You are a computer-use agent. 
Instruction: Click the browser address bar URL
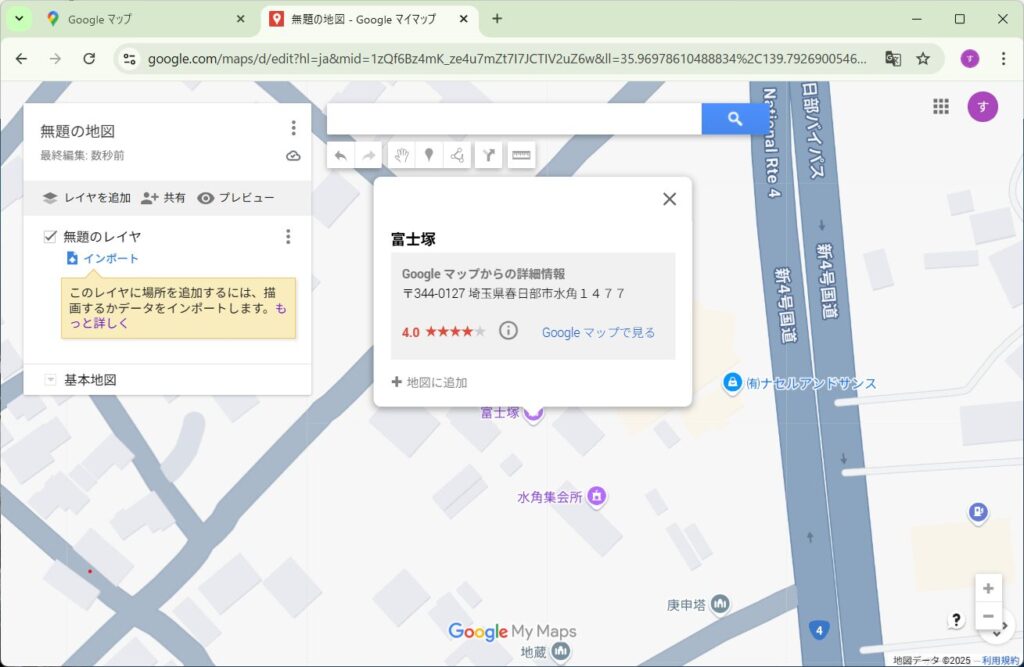click(507, 59)
